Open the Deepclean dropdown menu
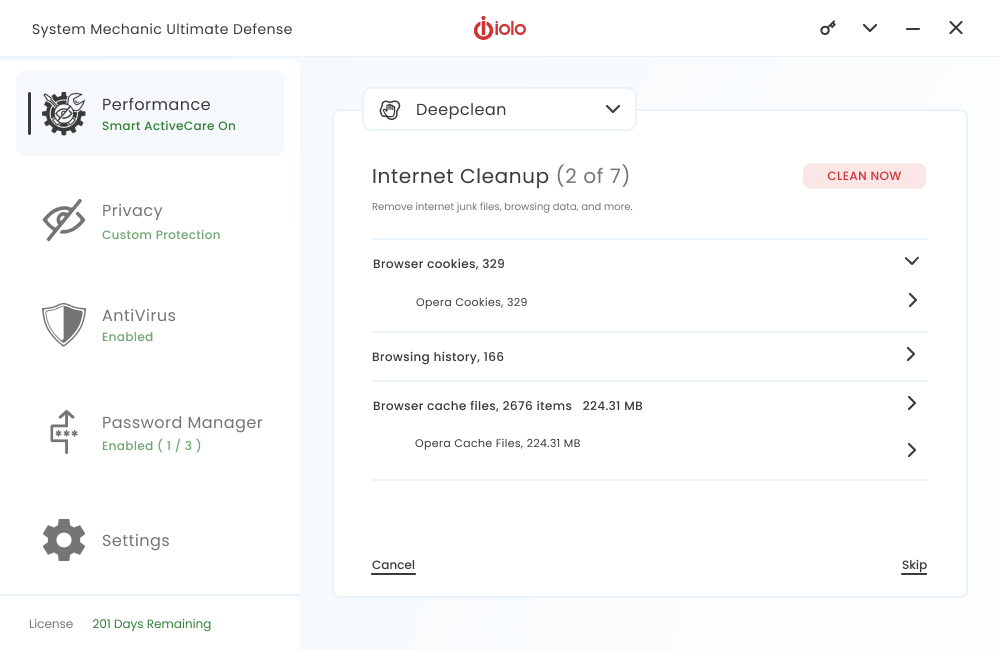Screen dimensions: 1000x650 tap(613, 110)
